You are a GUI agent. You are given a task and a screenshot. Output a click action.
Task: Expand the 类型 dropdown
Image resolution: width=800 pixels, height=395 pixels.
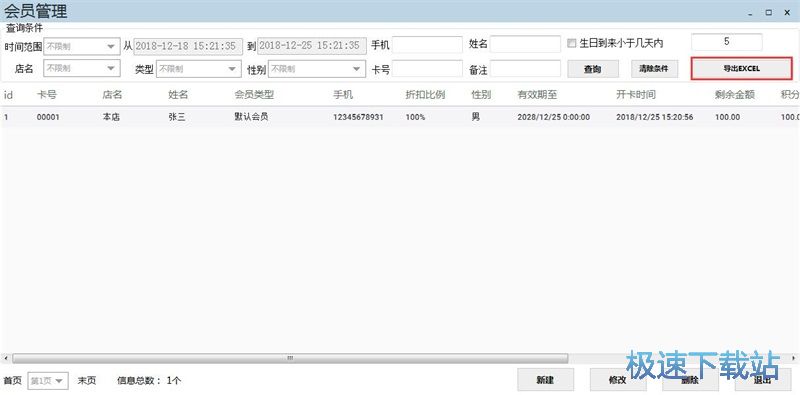(x=199, y=69)
